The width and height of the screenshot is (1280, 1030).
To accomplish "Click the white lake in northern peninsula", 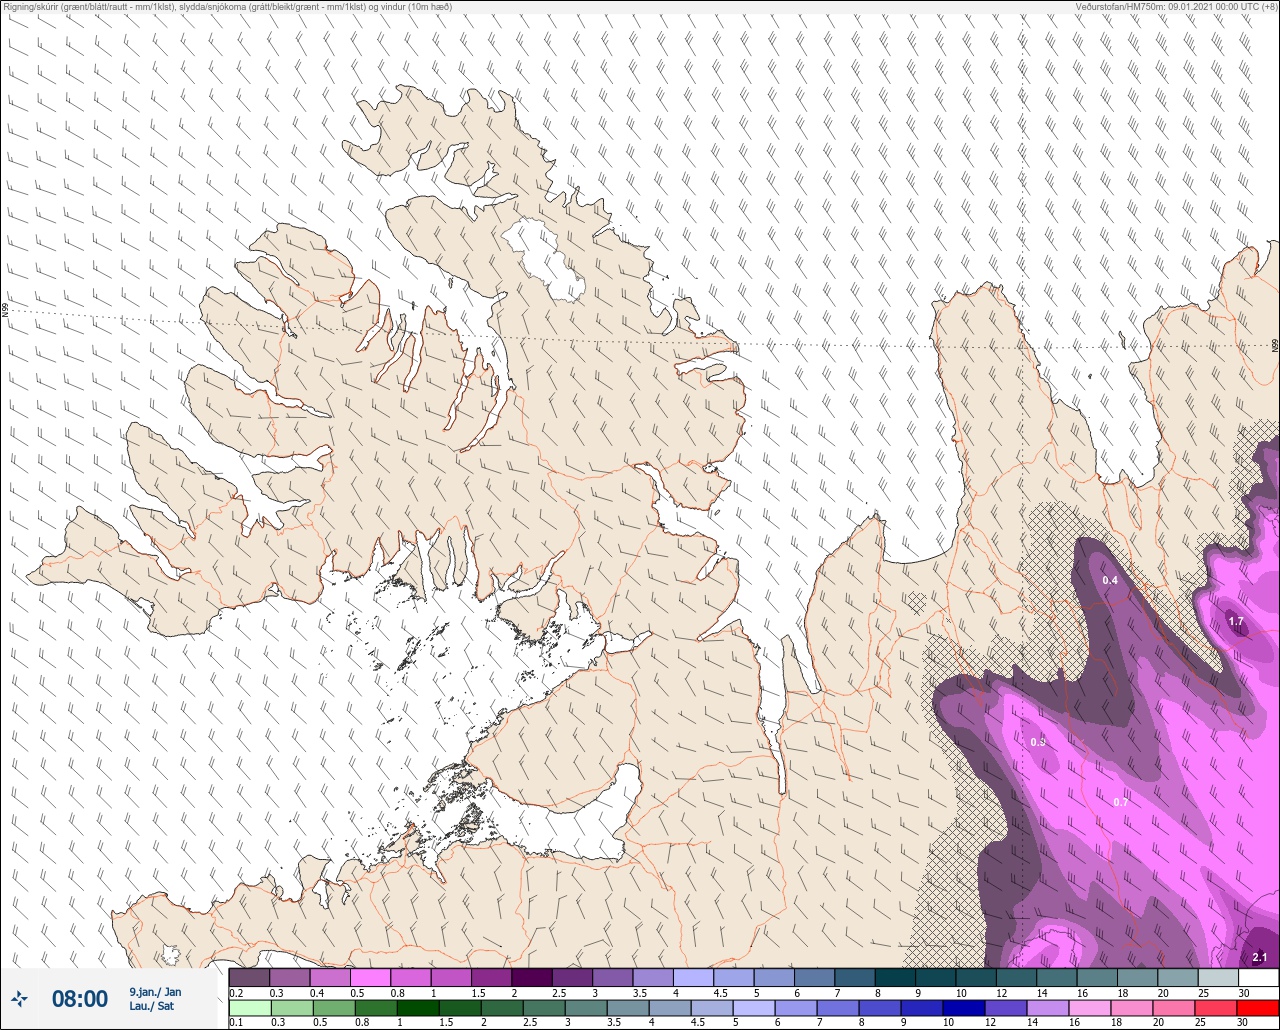I will (x=543, y=261).
